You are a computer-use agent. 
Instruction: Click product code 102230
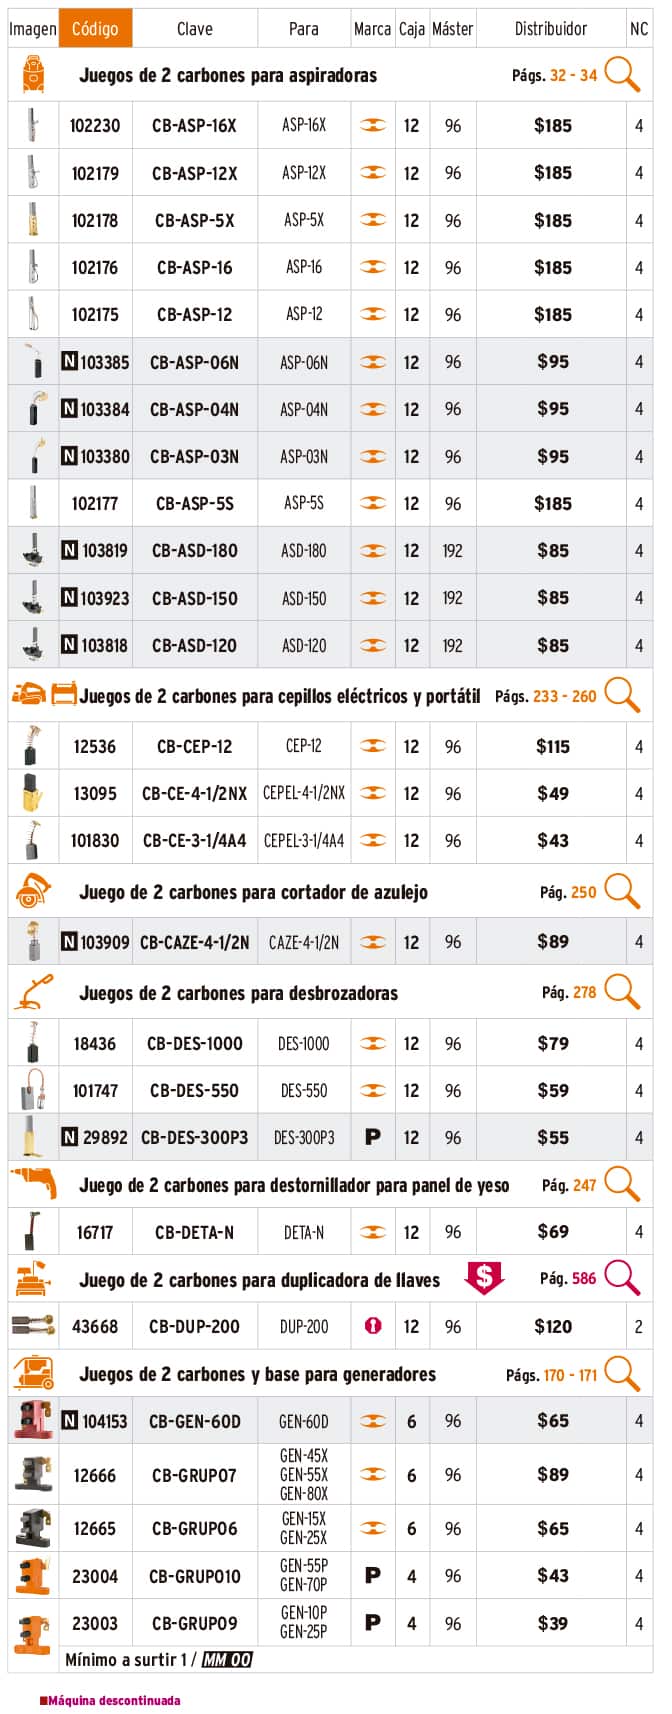(x=95, y=126)
